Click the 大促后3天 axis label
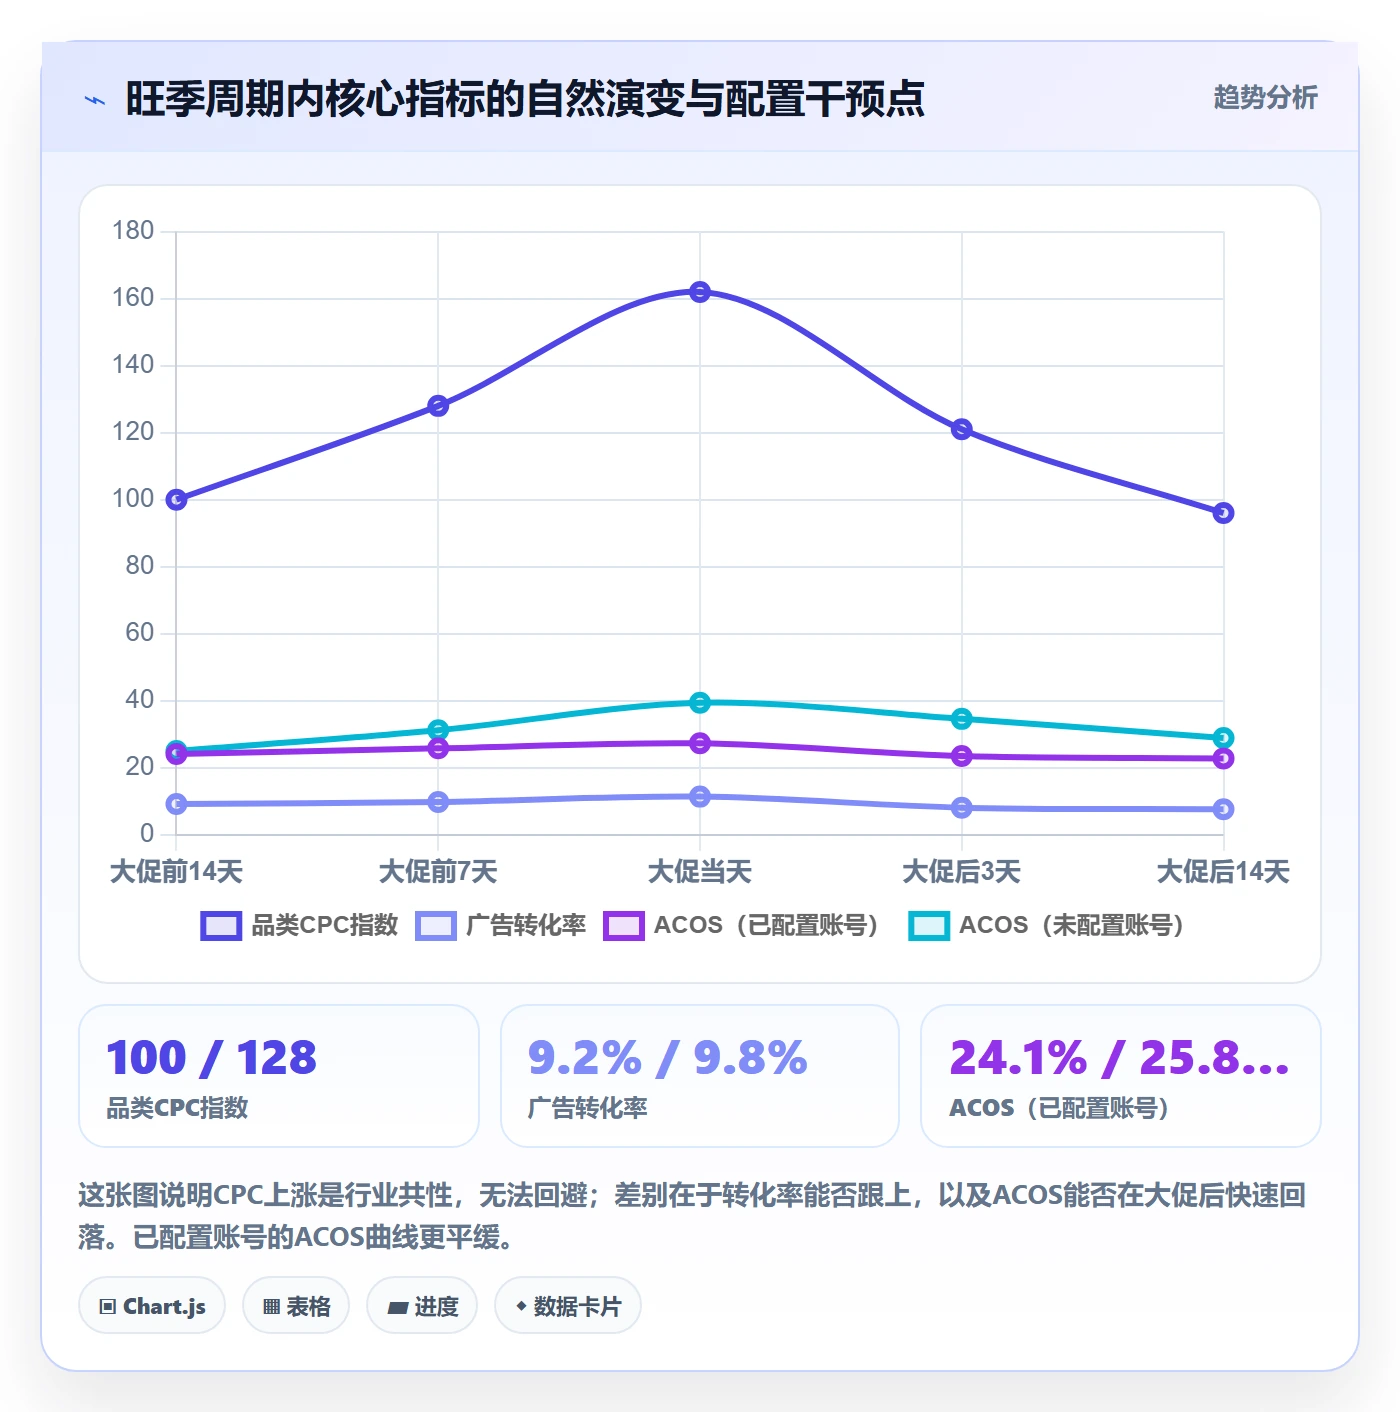 coord(962,871)
